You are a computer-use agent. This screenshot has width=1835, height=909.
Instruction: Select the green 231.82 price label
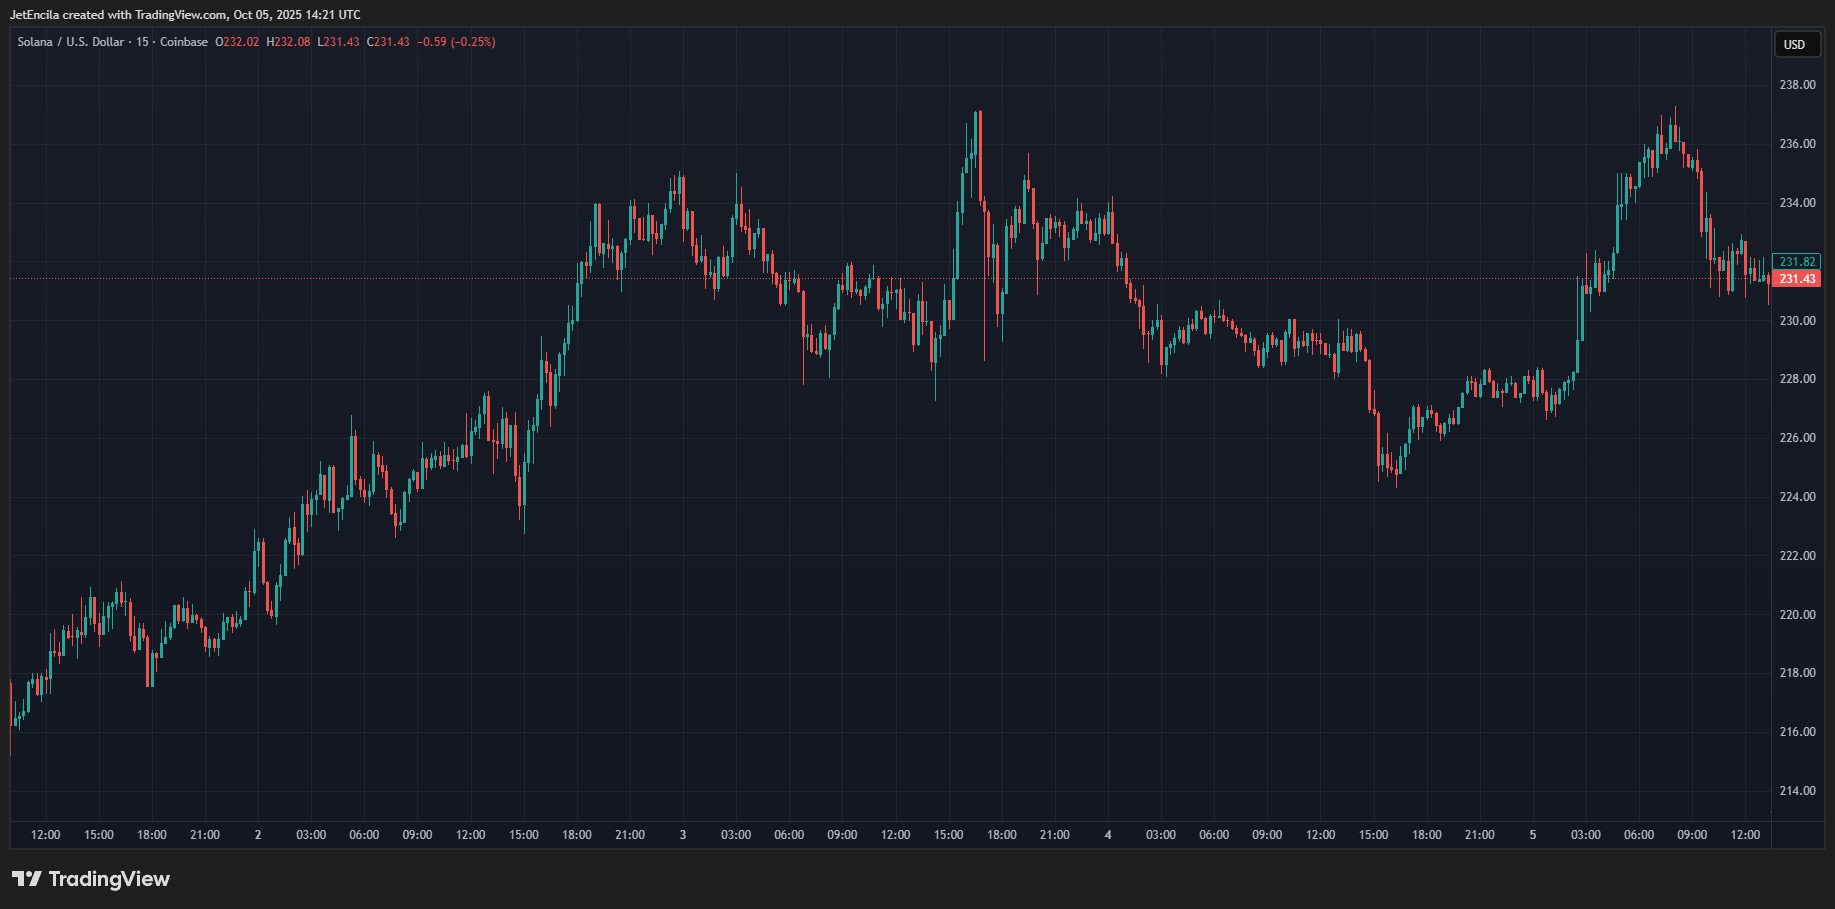[1797, 262]
